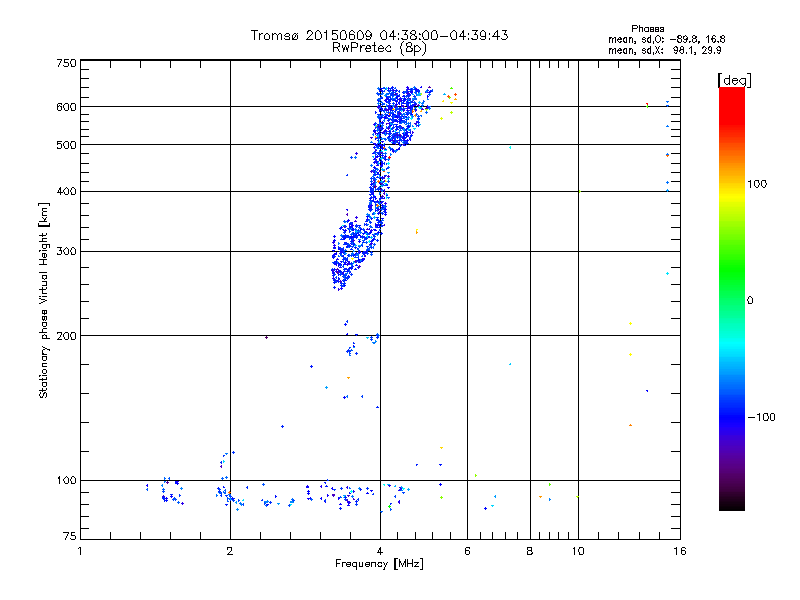Select the 'mean, sd,X: 98.1, 29.9' line
The height and width of the screenshot is (600, 800).
[x=664, y=50]
